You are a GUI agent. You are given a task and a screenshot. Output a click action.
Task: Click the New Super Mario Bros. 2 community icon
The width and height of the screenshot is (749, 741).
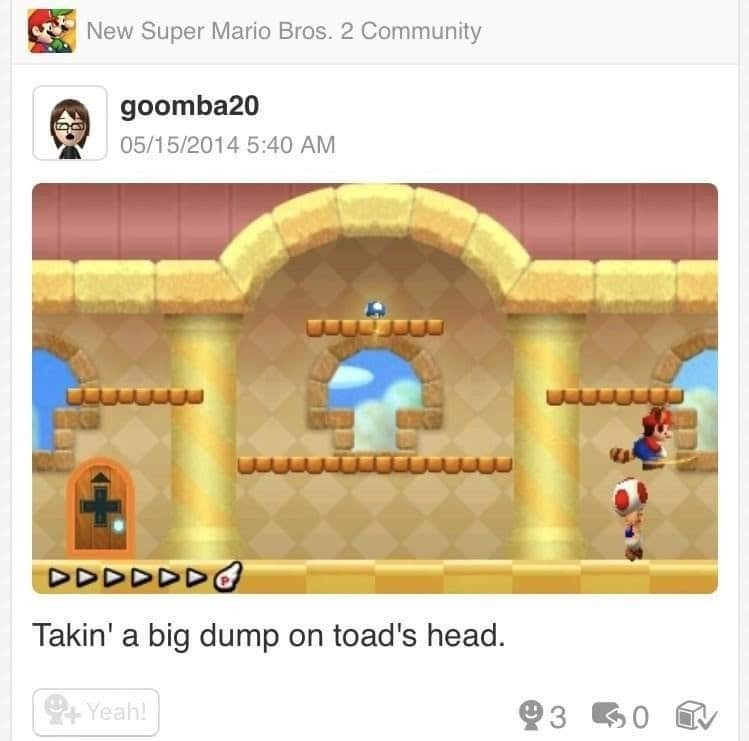[52, 31]
